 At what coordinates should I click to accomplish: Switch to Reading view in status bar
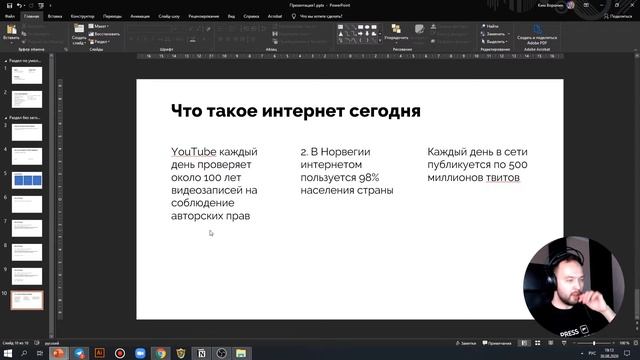[551, 343]
